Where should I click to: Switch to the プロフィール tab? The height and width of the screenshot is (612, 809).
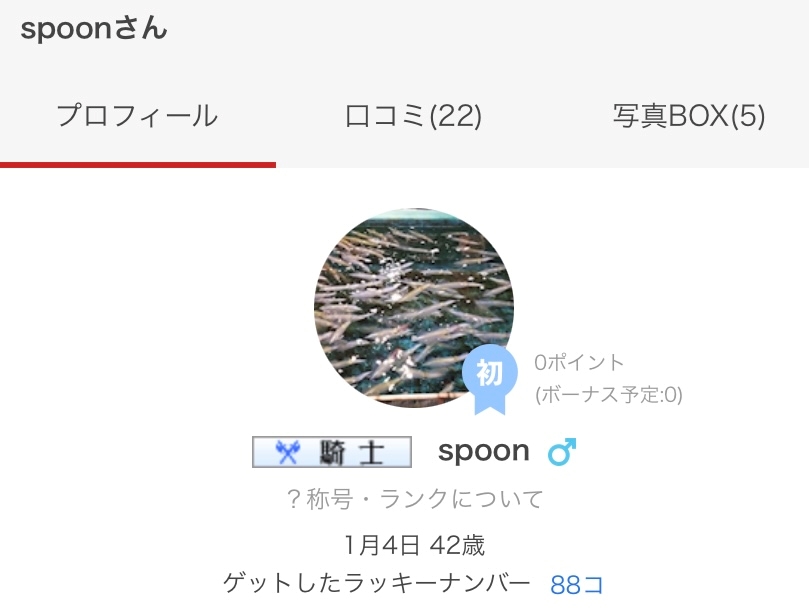[x=137, y=117]
